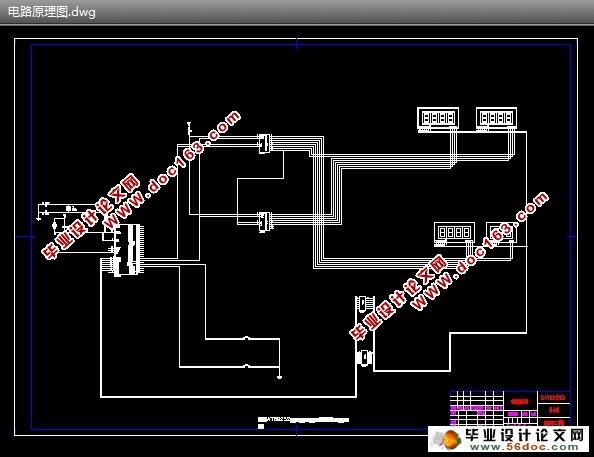This screenshot has height=457, width=594.
Task: Click the orange 56doc logo image
Action: pyautogui.click(x=450, y=439)
